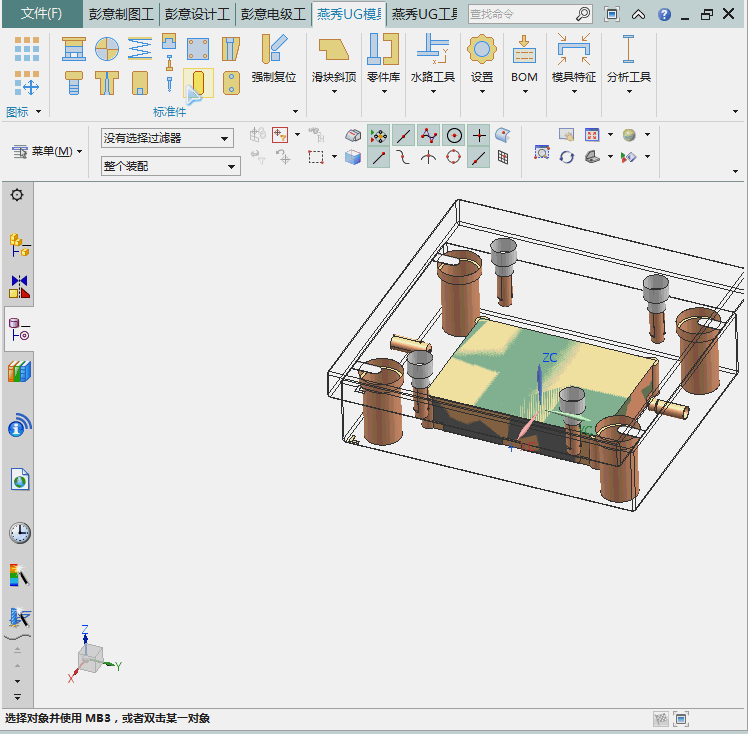Toggle the arc center snap point

(454, 135)
